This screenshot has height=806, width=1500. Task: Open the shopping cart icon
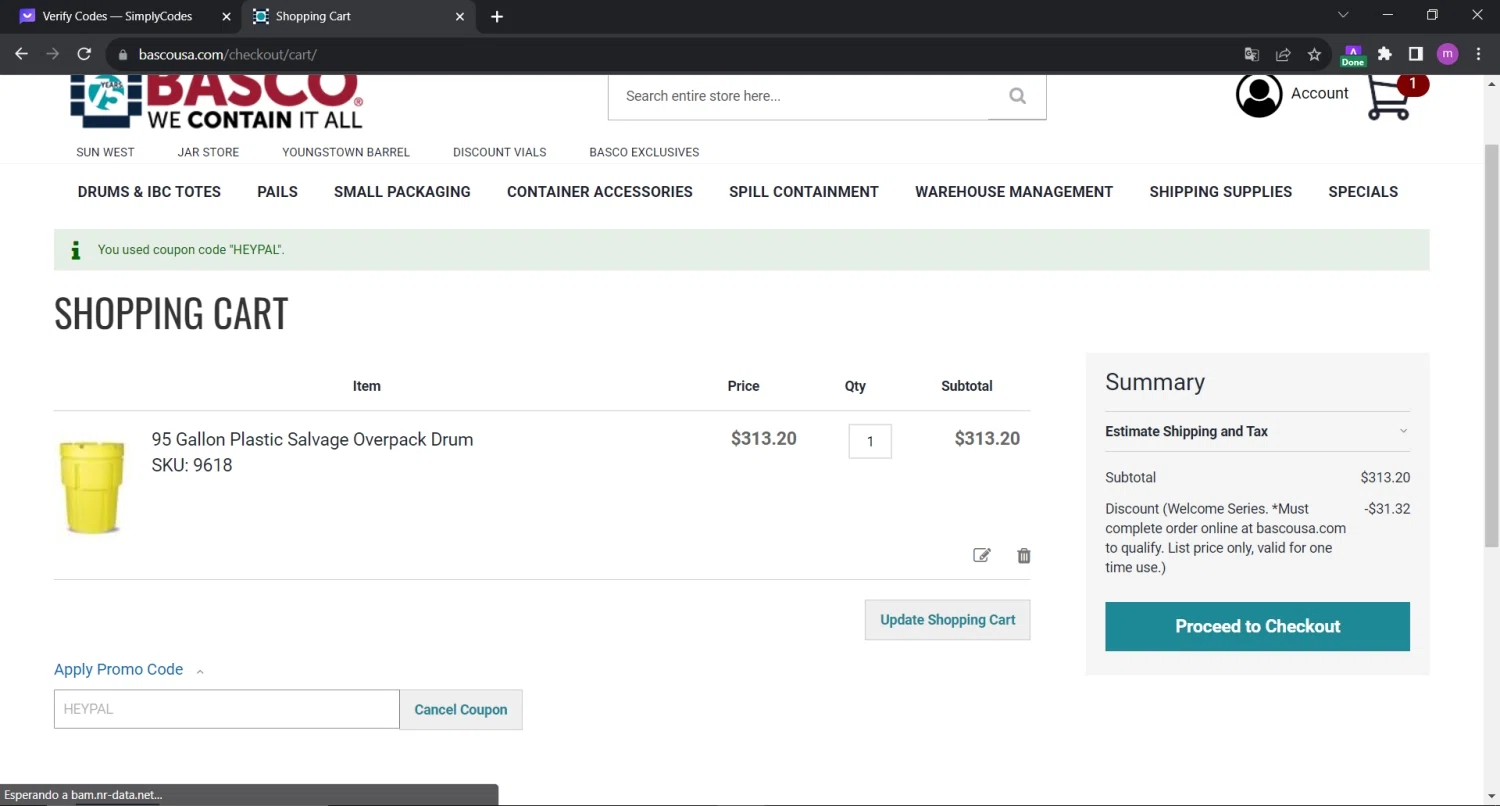(x=1390, y=97)
